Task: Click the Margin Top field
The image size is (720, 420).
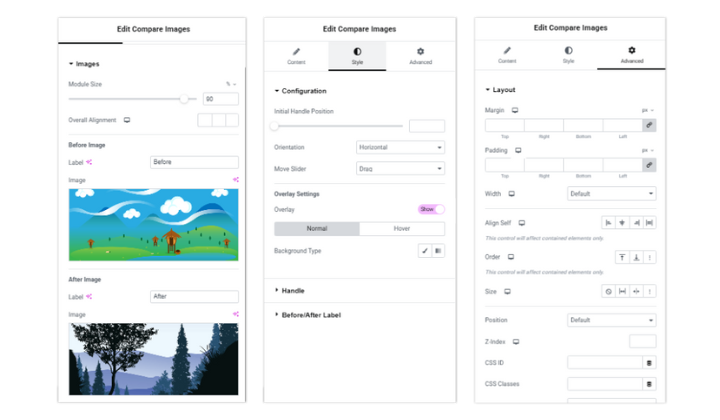Action: [505, 125]
